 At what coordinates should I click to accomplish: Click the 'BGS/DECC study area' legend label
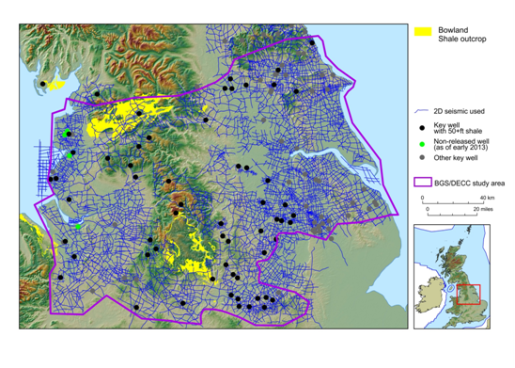469,183
